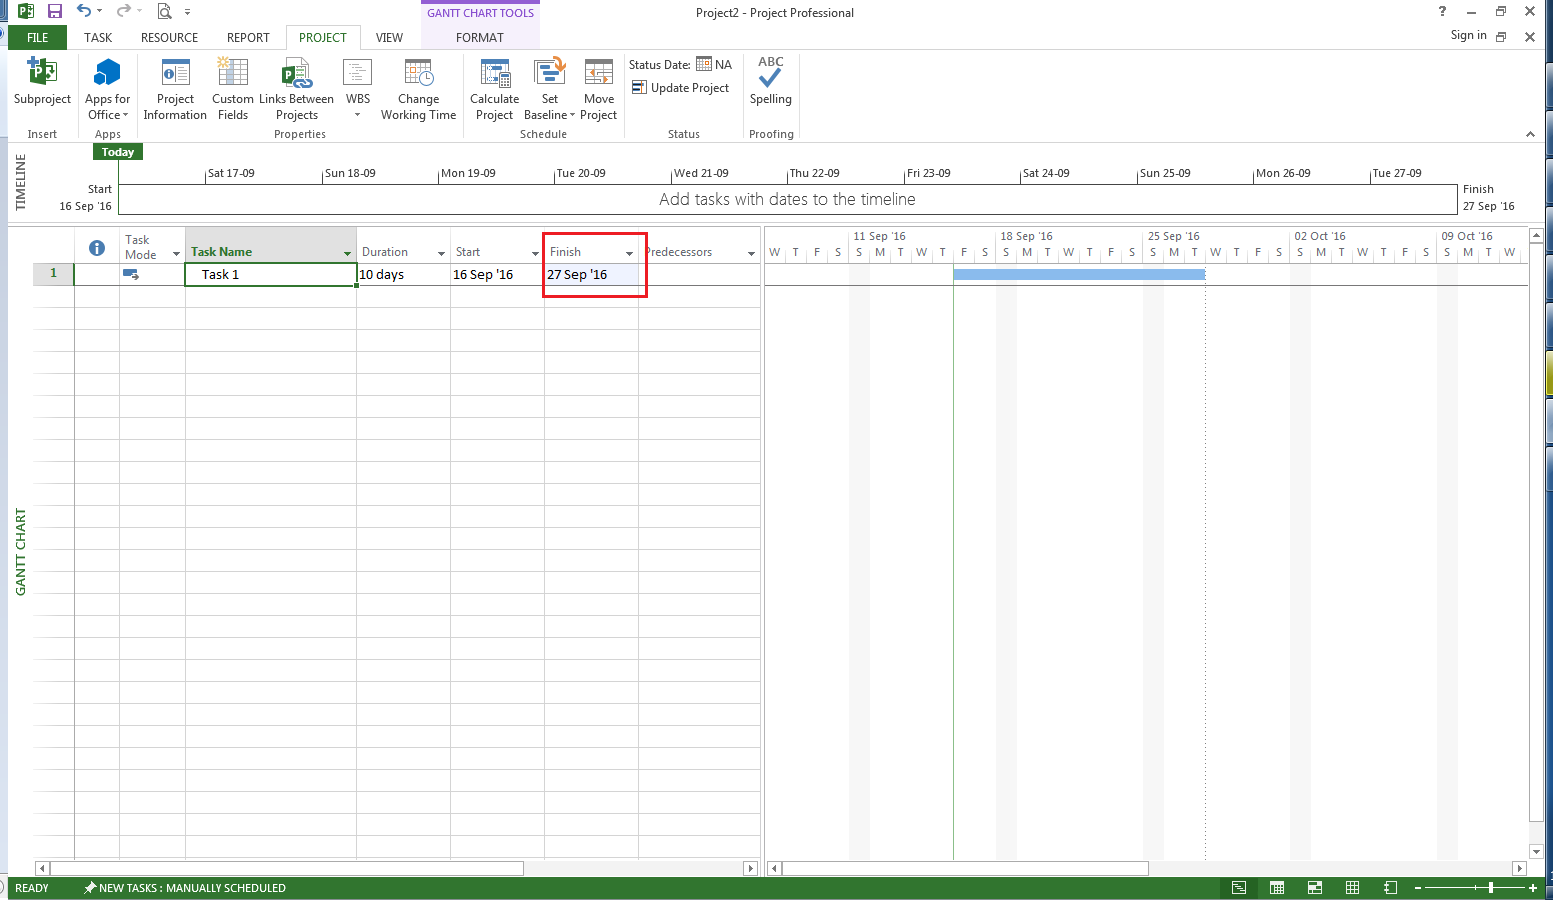Screen dimensions: 1553x900
Task: Open Project Information dialog
Action: coord(175,74)
